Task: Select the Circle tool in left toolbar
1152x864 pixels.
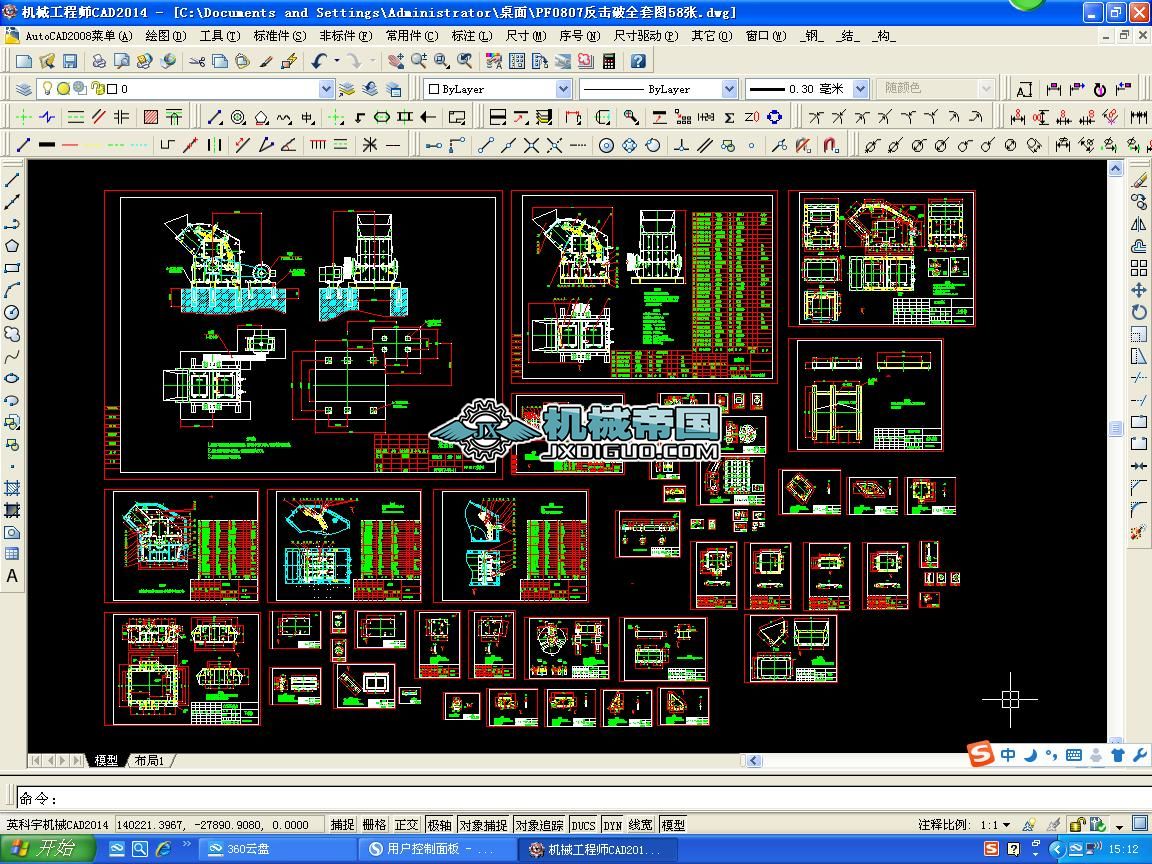Action: coord(12,312)
